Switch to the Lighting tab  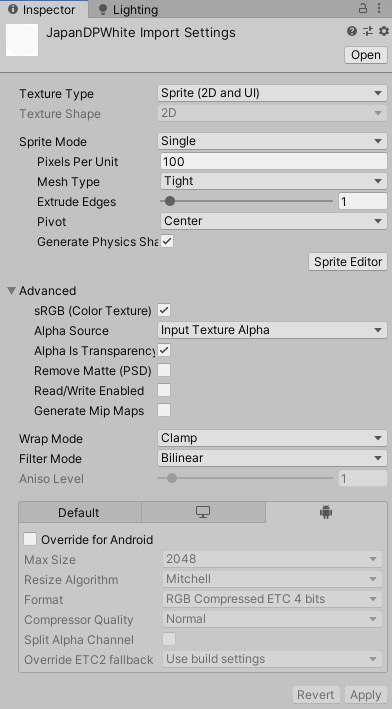[x=128, y=9]
